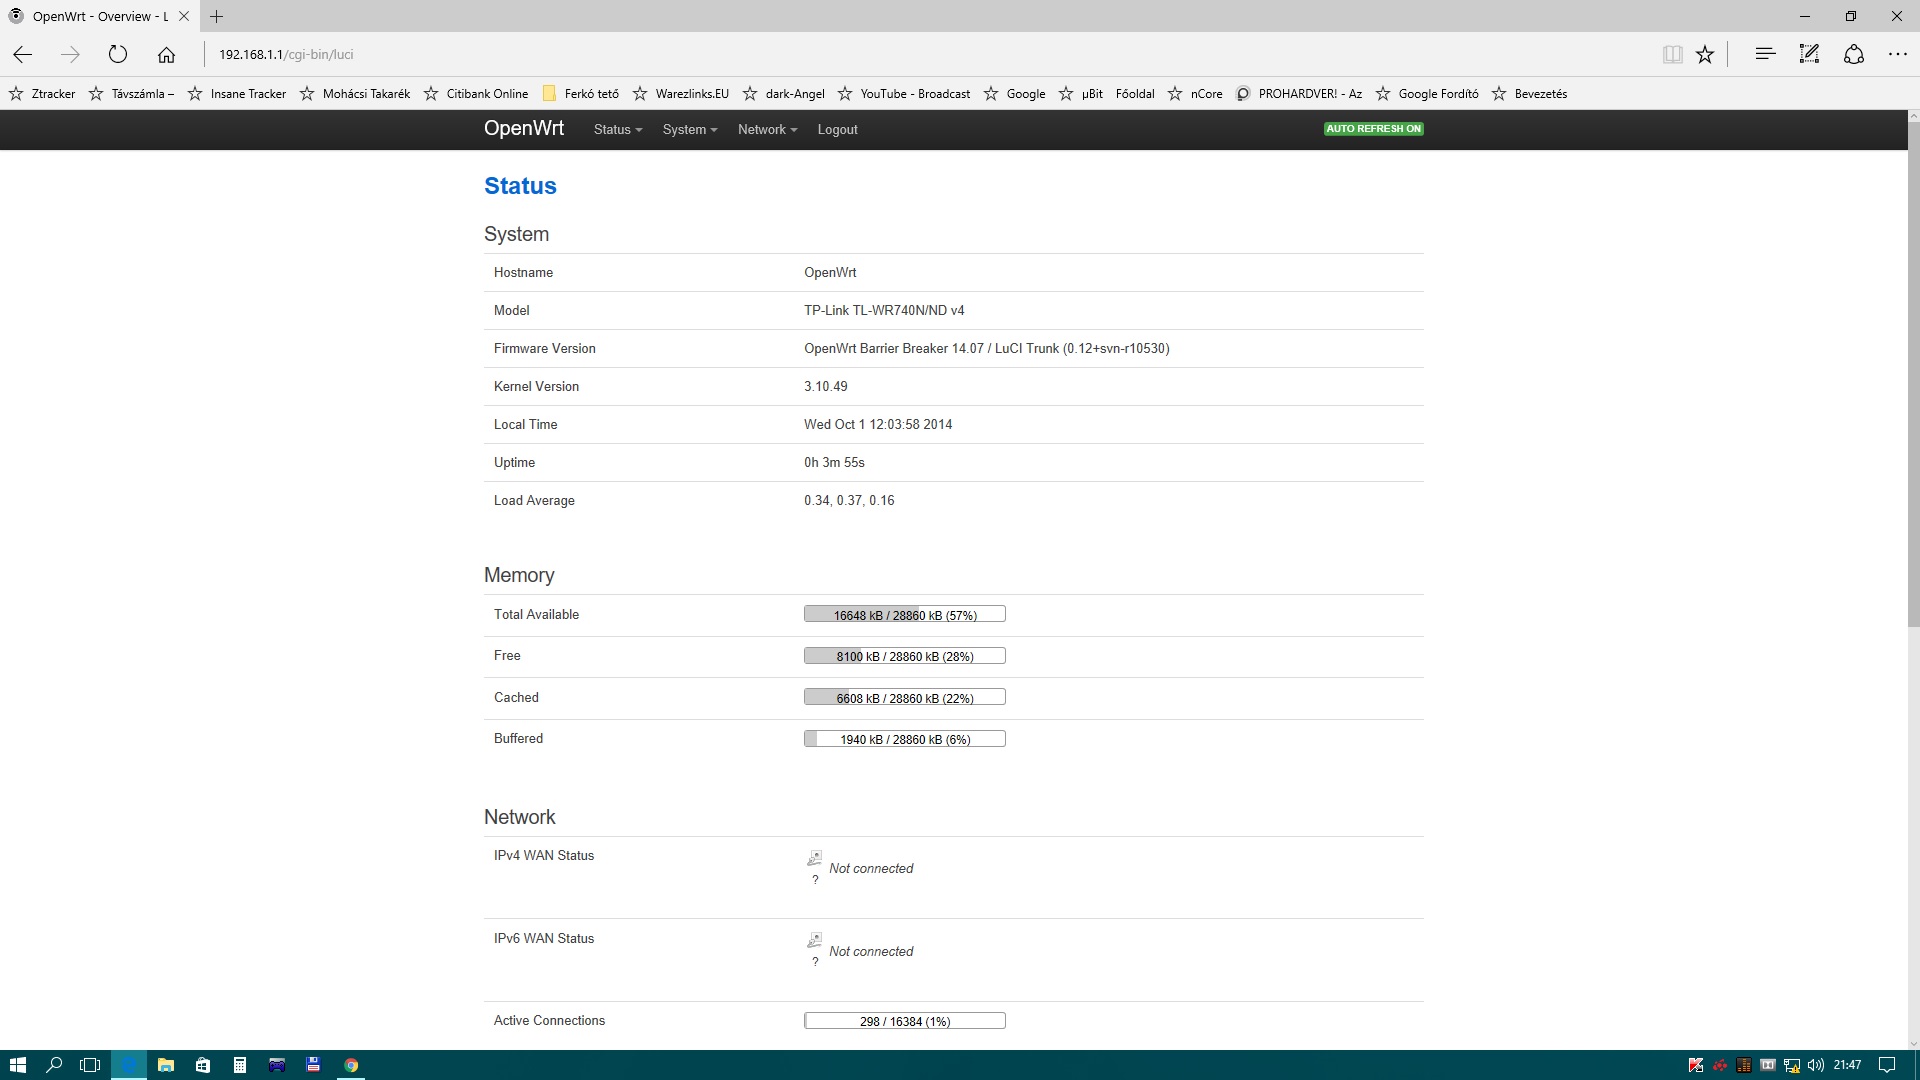
Task: Expand the Status dropdown menu
Action: click(617, 130)
